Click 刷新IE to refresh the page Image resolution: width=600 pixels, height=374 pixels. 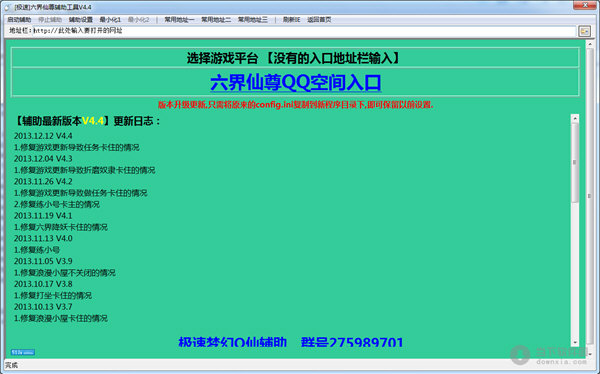point(291,20)
